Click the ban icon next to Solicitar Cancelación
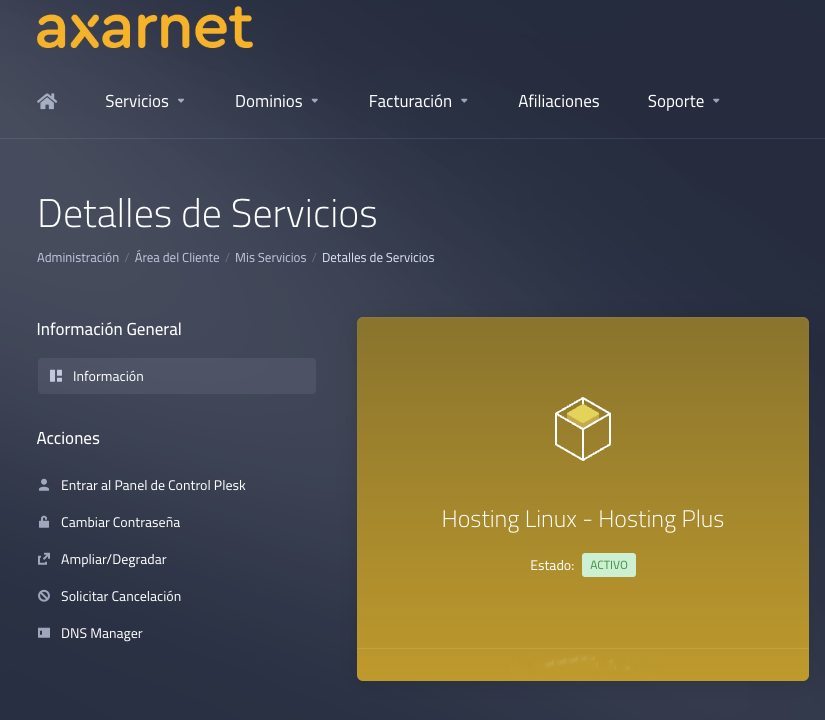 [x=44, y=596]
